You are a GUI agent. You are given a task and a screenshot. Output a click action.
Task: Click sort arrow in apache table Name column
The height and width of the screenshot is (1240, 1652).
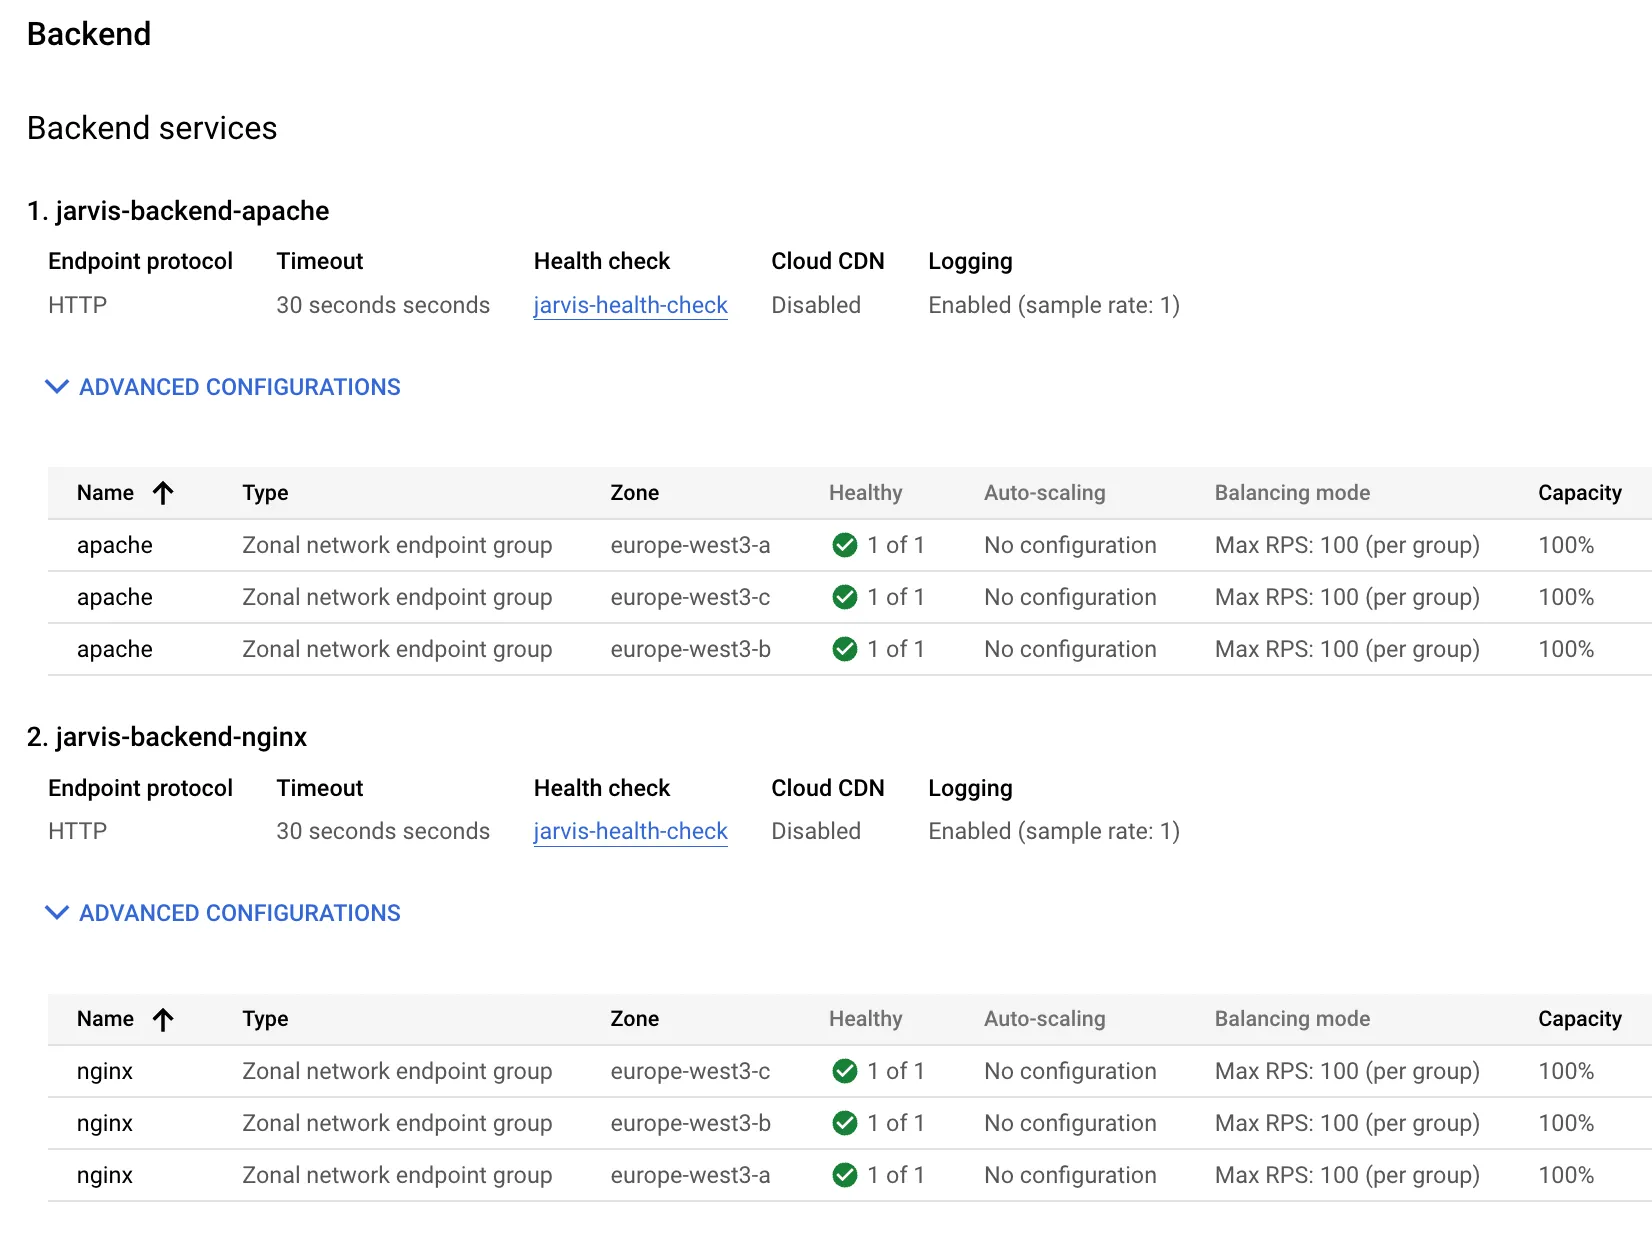pos(163,493)
